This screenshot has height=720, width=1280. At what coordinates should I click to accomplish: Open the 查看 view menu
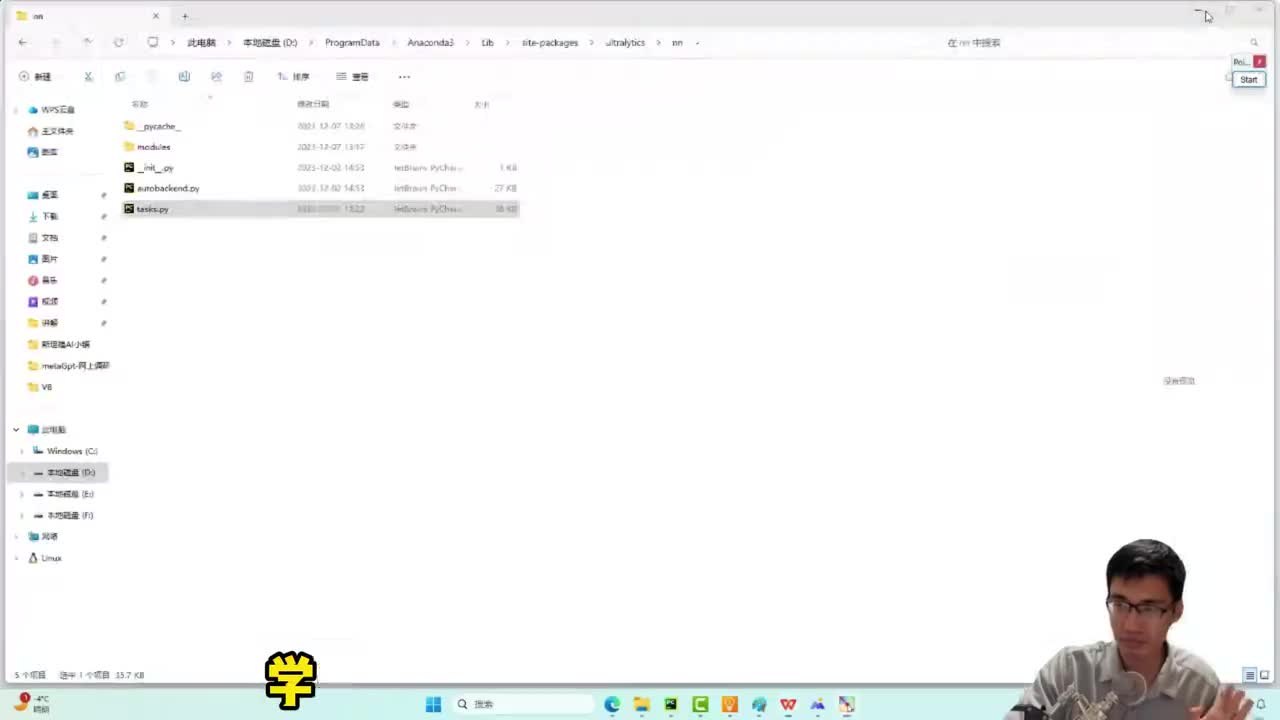point(353,76)
